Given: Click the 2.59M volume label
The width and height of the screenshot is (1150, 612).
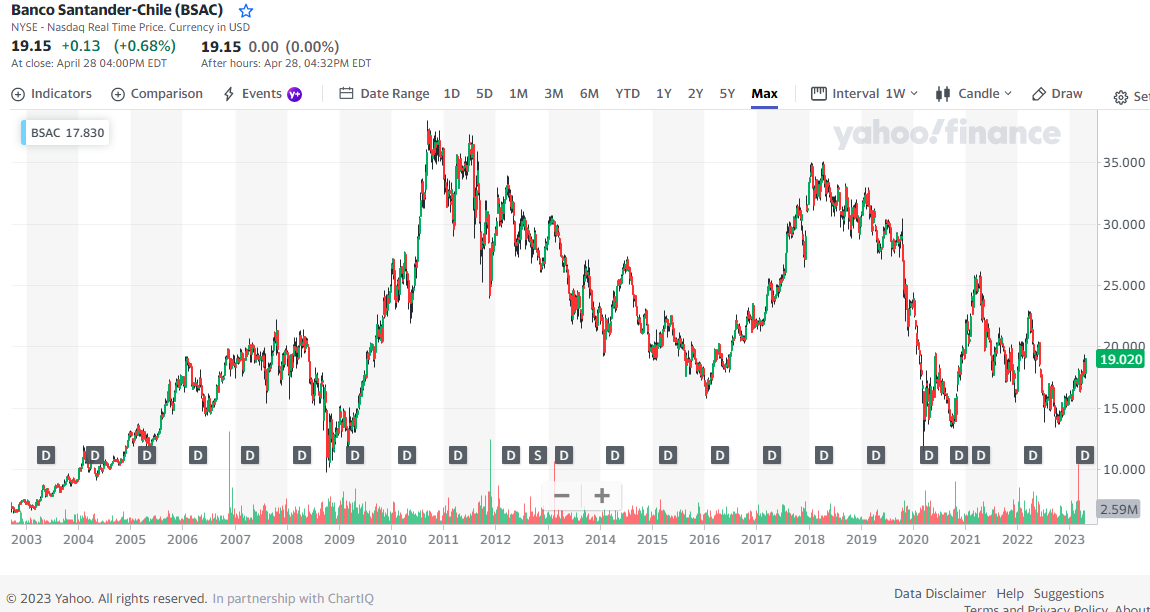Looking at the screenshot, I should 1119,509.
